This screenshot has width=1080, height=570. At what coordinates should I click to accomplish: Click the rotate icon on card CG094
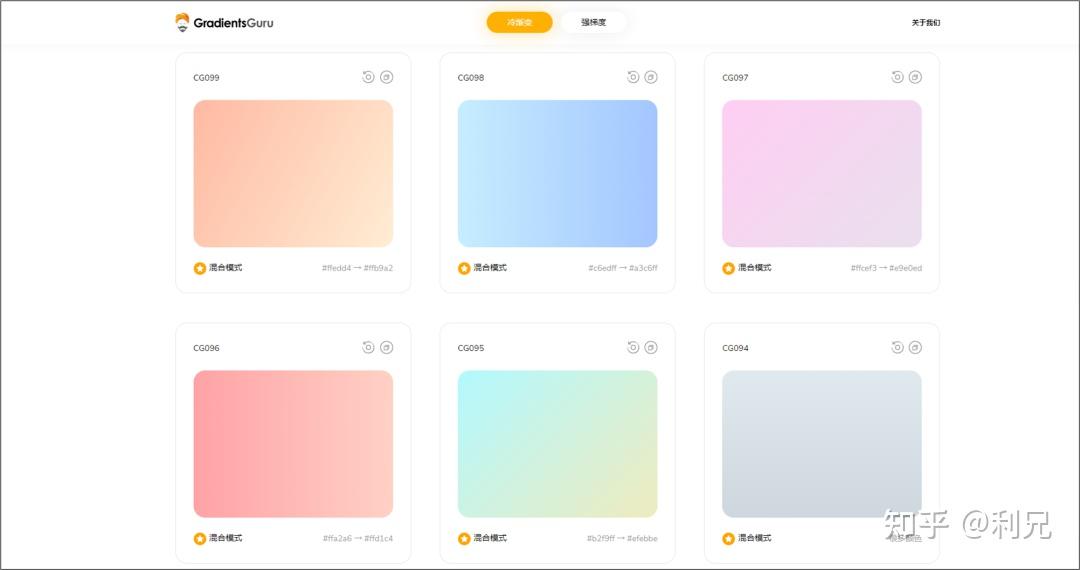(897, 347)
